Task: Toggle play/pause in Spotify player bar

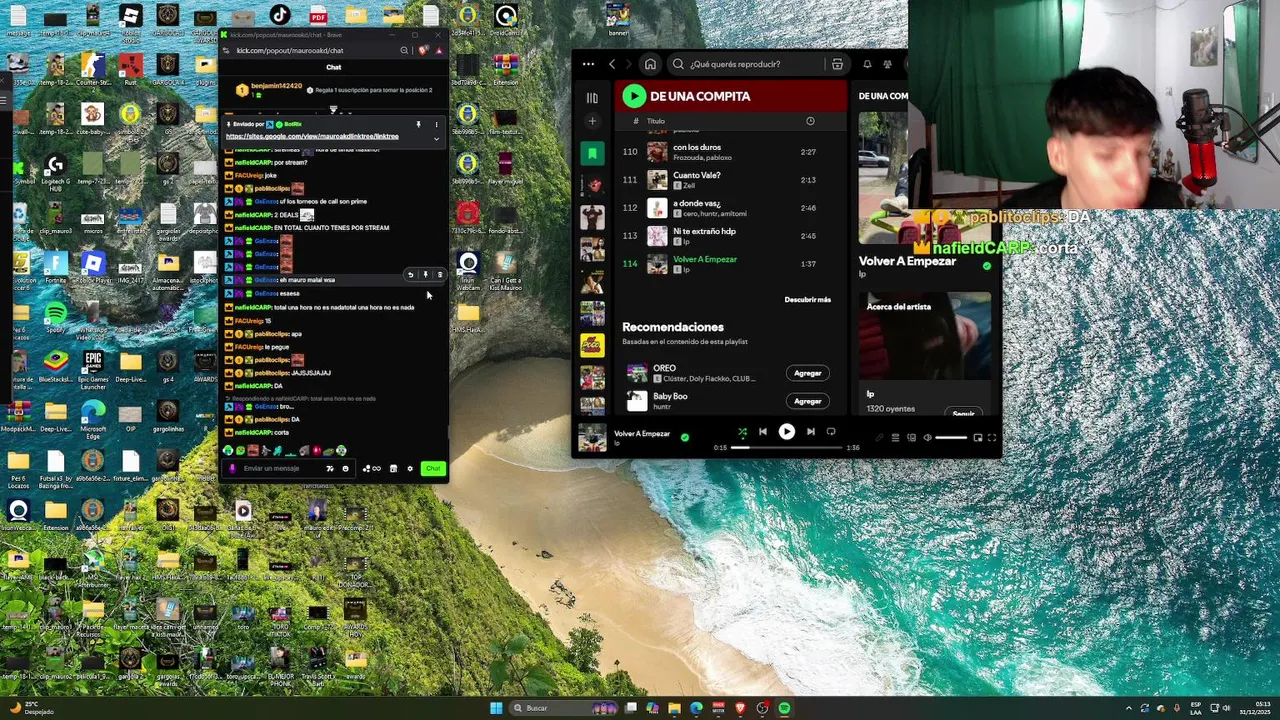Action: (786, 432)
